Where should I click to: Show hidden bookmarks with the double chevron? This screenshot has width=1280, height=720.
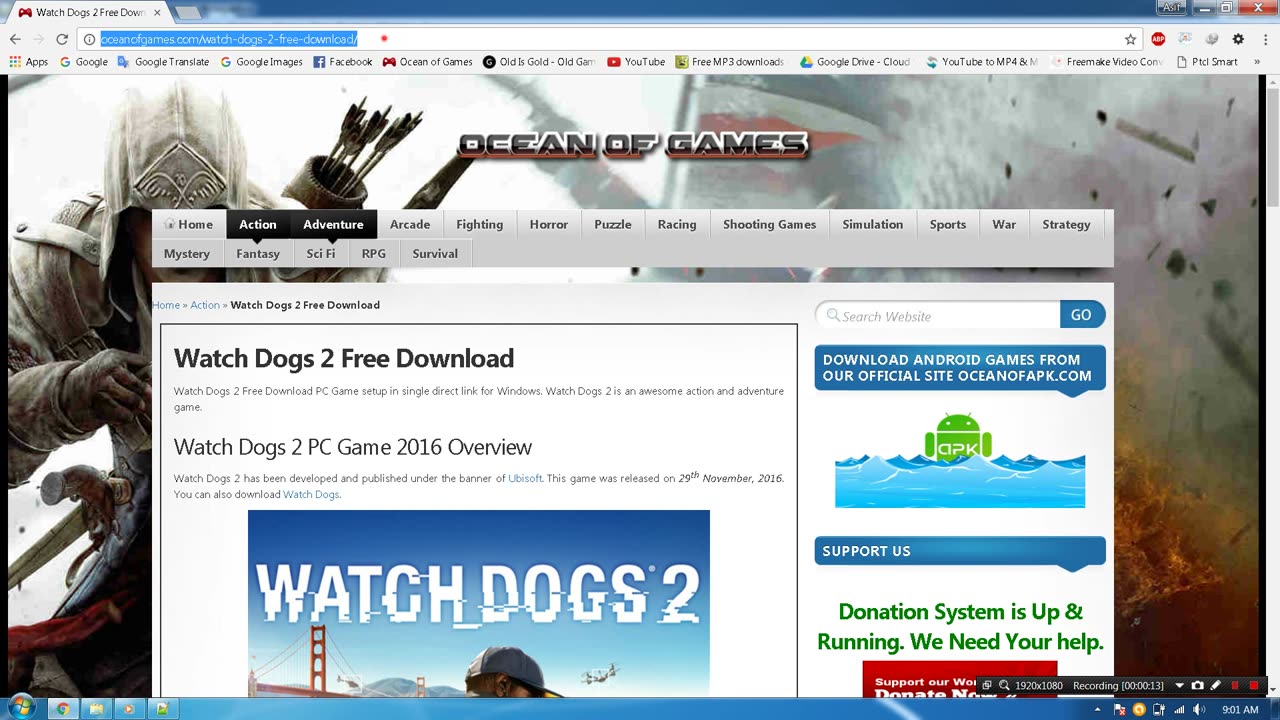pos(1257,62)
